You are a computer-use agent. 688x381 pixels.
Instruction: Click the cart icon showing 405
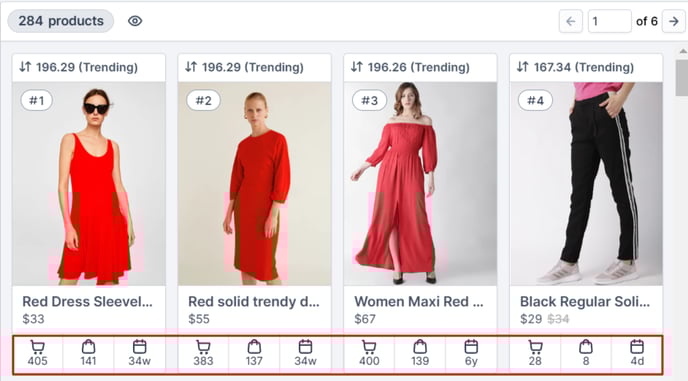(37, 347)
